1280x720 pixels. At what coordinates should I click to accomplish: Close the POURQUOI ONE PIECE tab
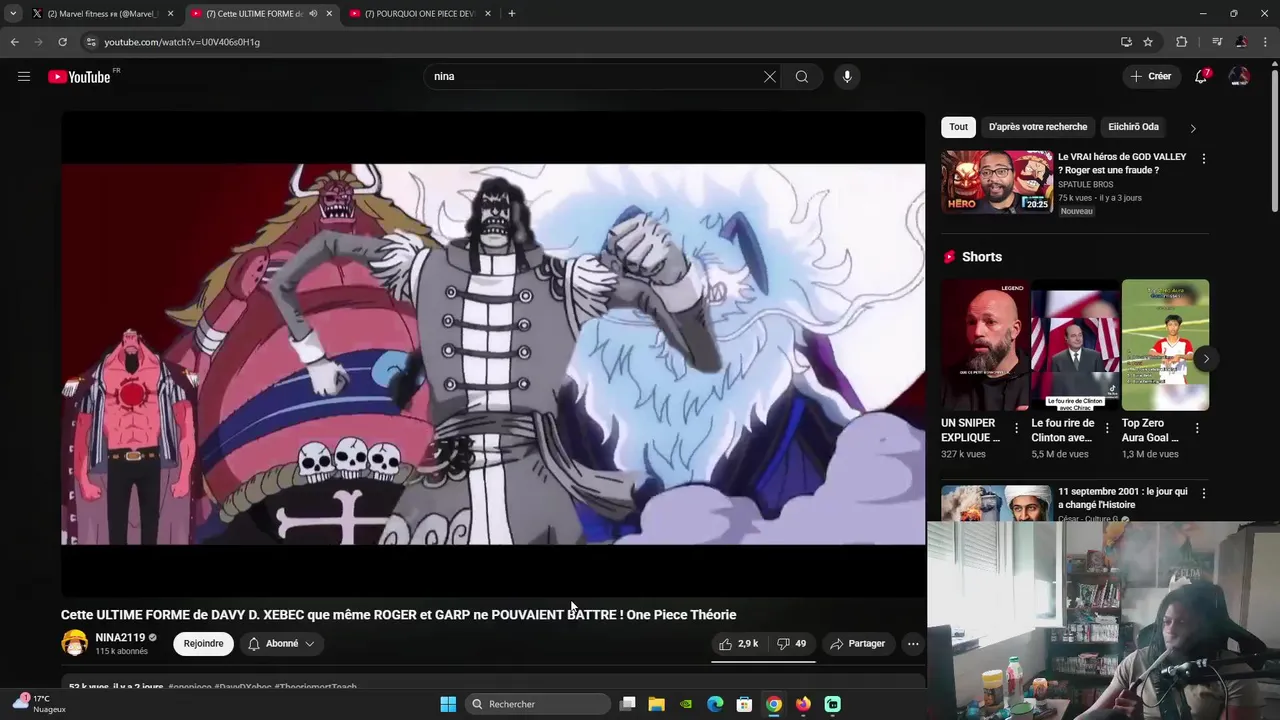pyautogui.click(x=487, y=14)
